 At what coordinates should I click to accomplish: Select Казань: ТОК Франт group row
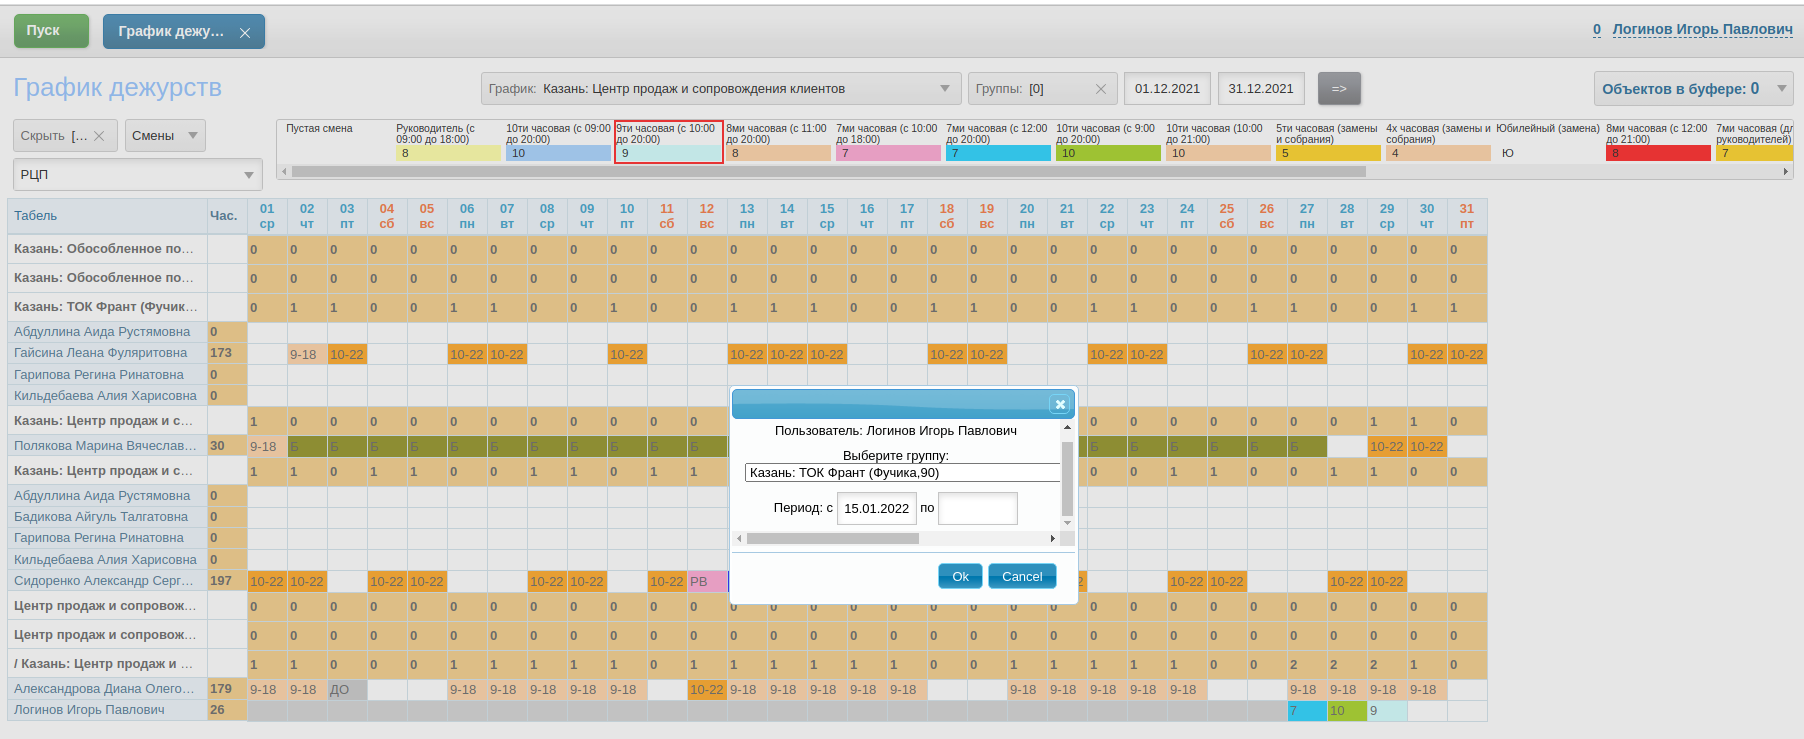point(106,307)
